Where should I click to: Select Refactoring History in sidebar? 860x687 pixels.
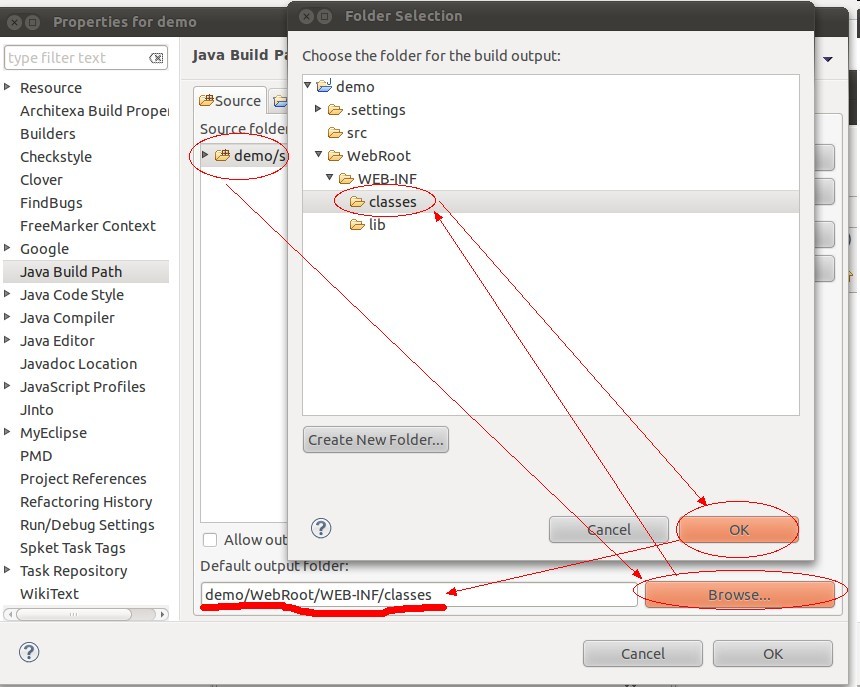pos(86,502)
